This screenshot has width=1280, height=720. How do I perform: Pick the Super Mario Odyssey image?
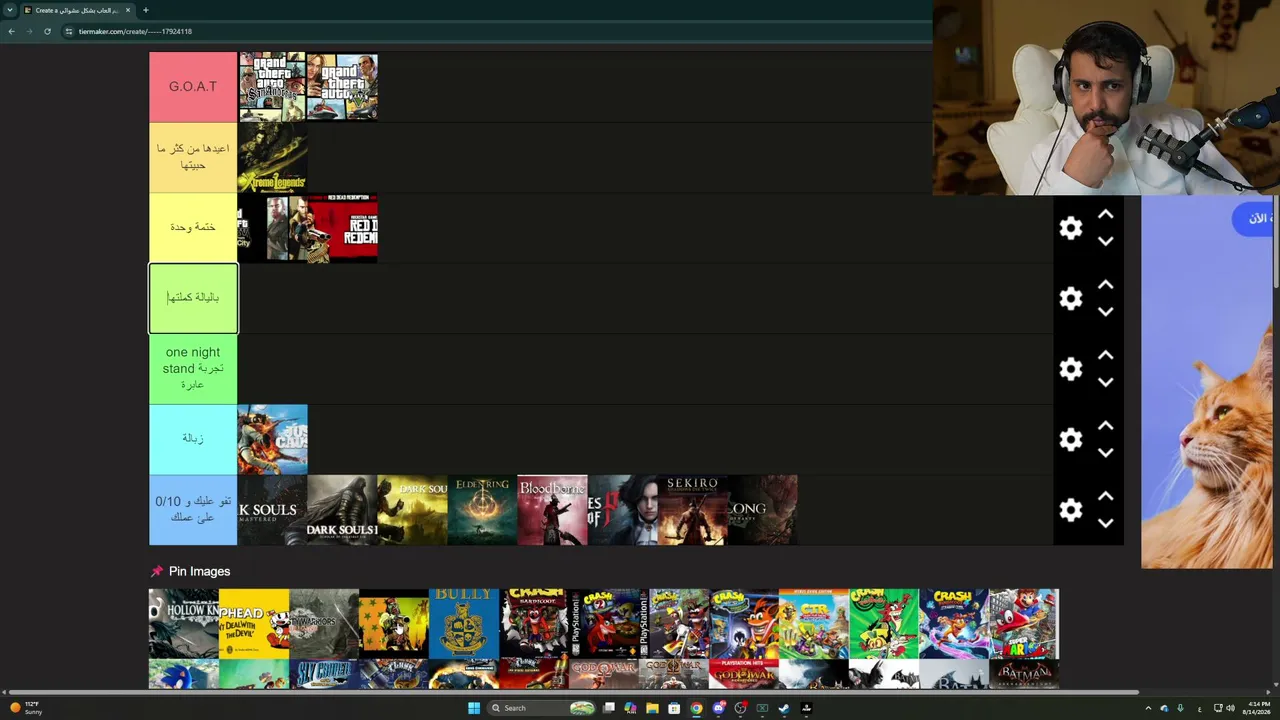point(1024,623)
